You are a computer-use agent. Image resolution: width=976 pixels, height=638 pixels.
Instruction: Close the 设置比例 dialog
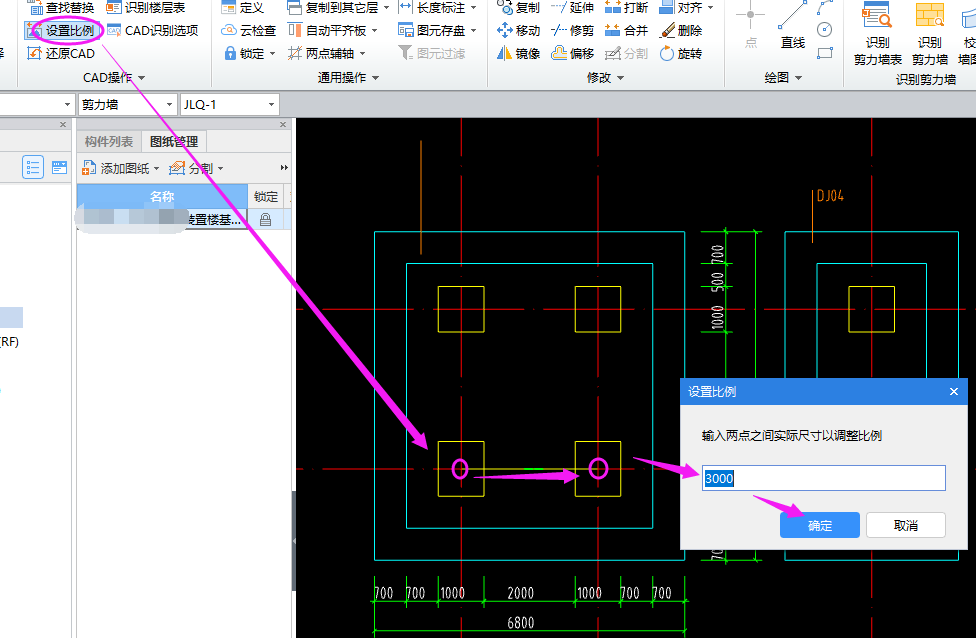(x=954, y=392)
